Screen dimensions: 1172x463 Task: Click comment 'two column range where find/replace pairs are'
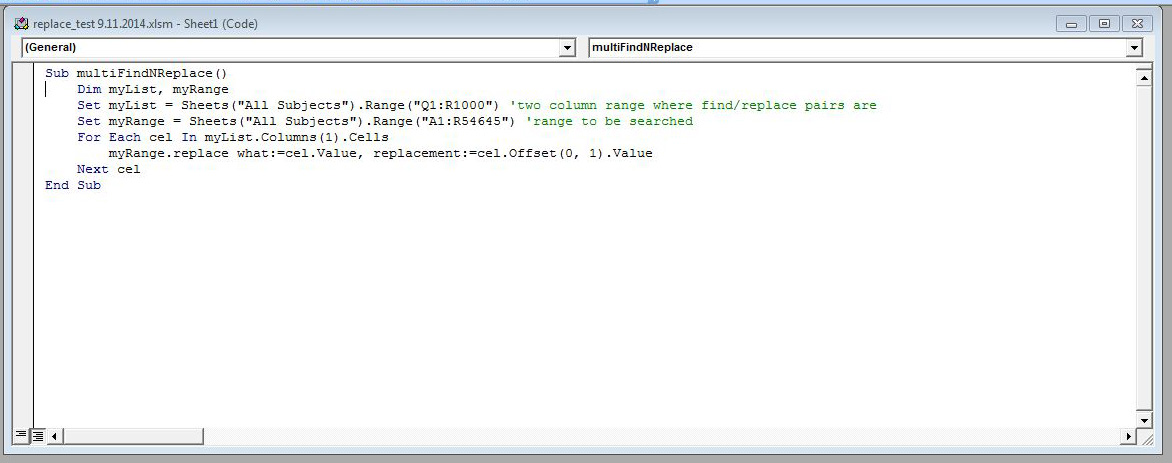(x=692, y=105)
